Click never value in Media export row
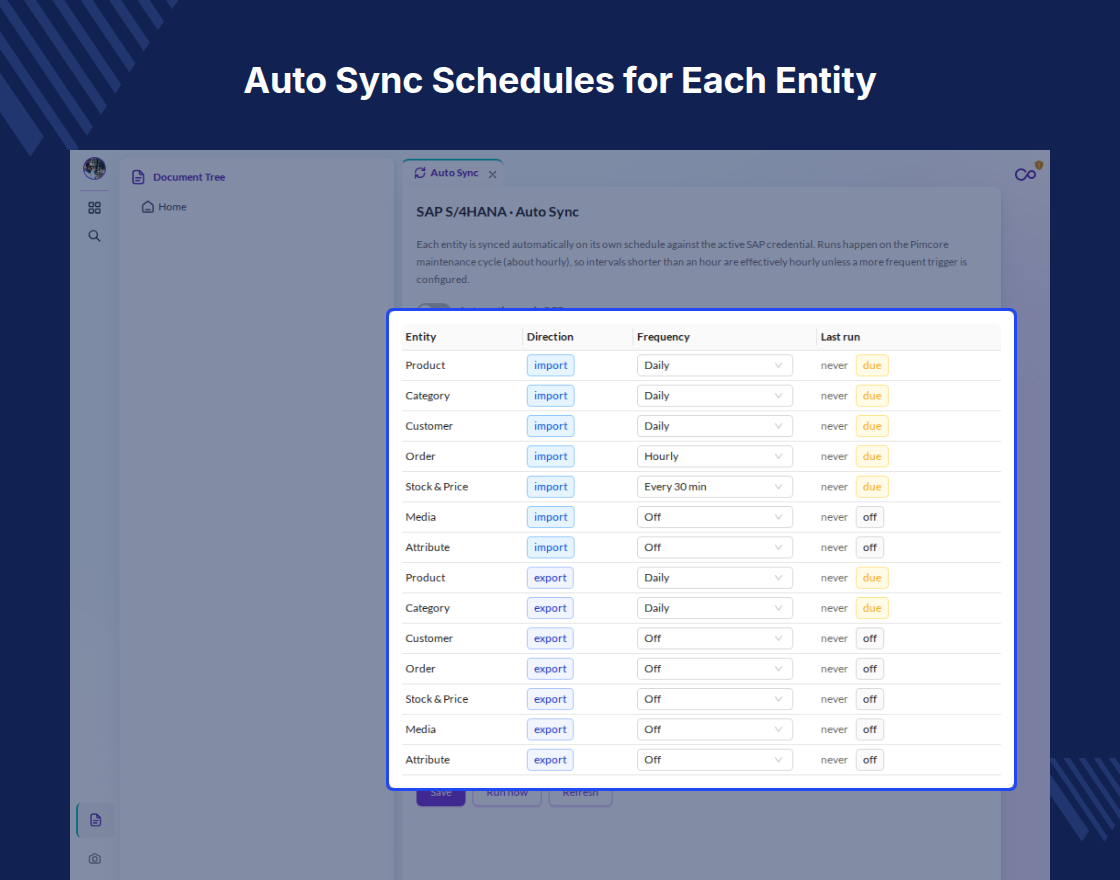 coord(834,729)
